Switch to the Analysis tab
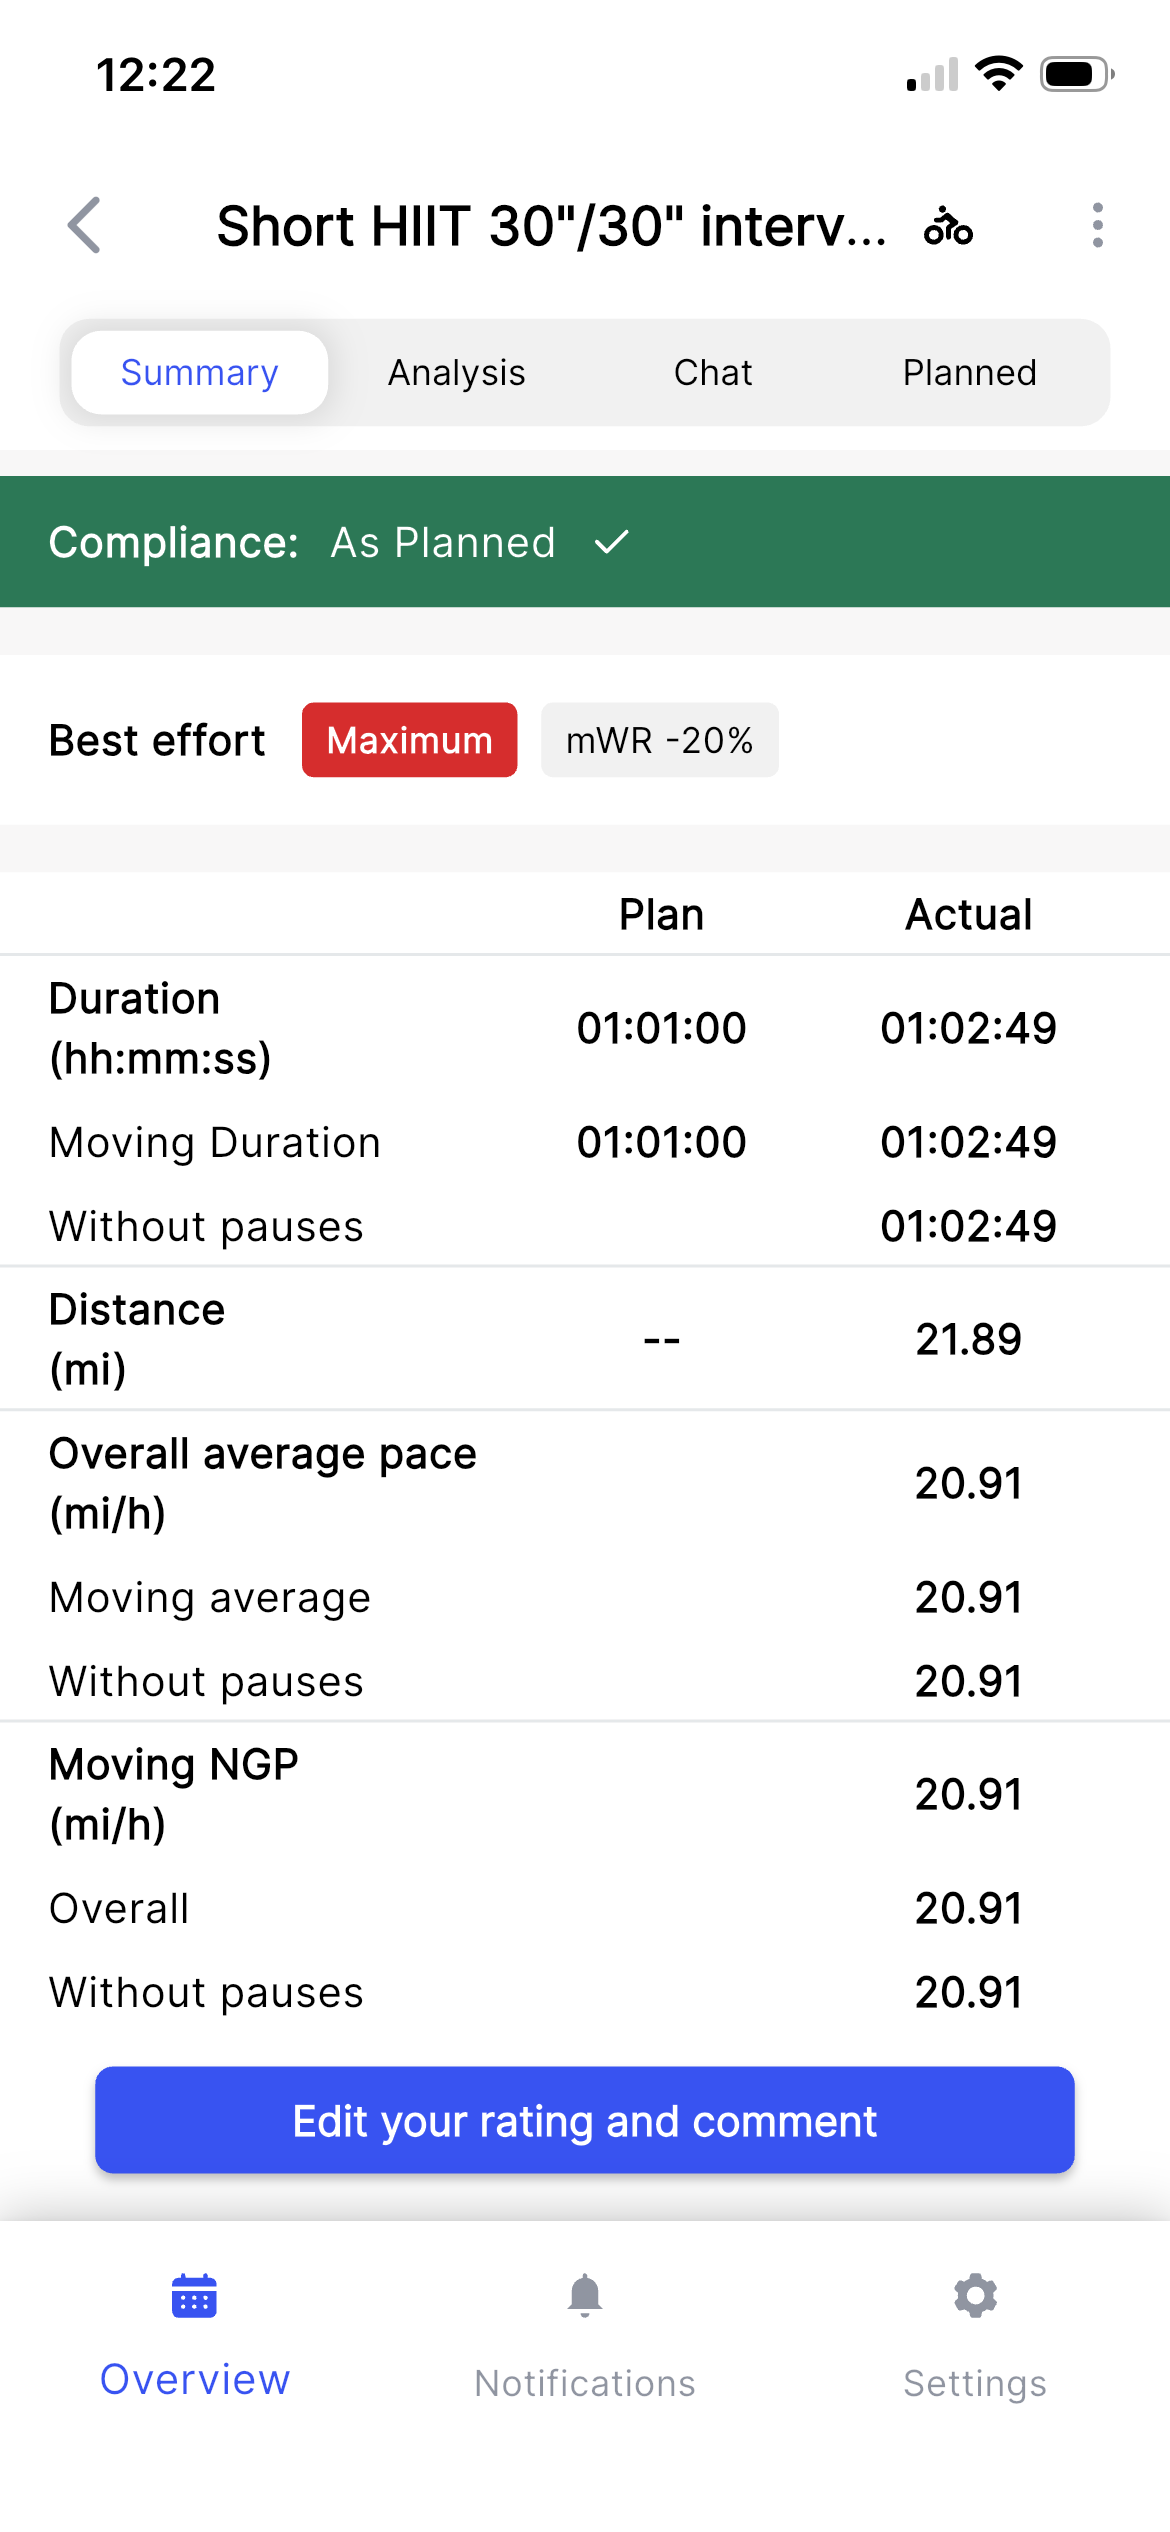Image resolution: width=1170 pixels, height=2532 pixels. point(456,373)
